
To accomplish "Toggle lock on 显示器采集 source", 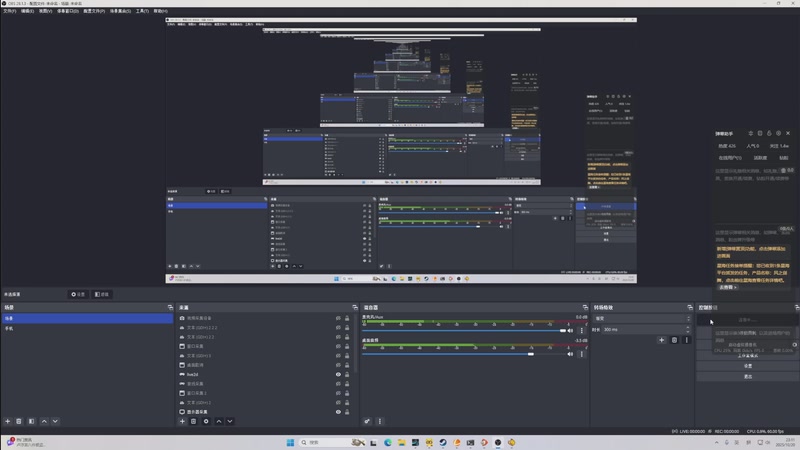I will pyautogui.click(x=347, y=412).
